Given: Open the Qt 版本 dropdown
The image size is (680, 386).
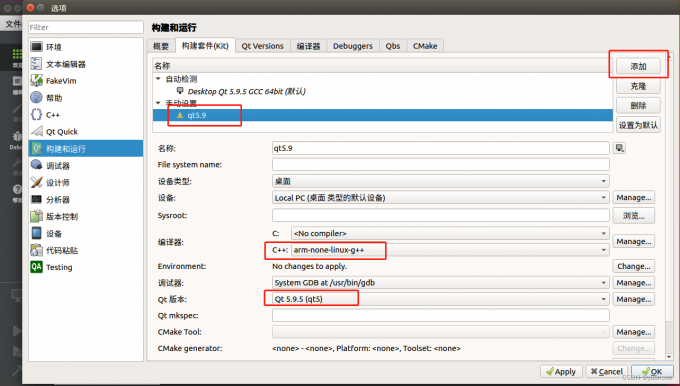Looking at the screenshot, I should (441, 299).
